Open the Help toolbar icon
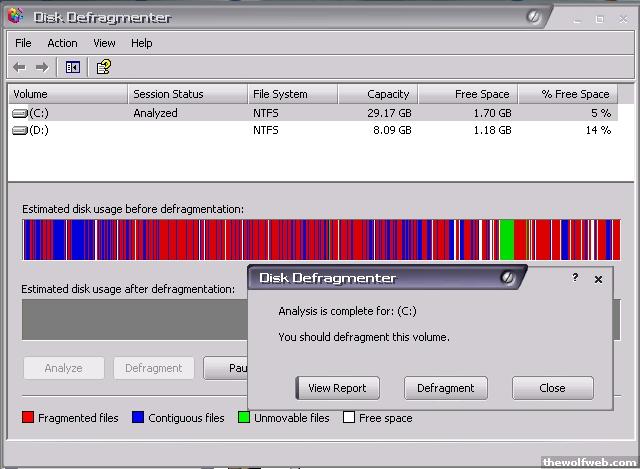The height and width of the screenshot is (469, 640). click(103, 67)
